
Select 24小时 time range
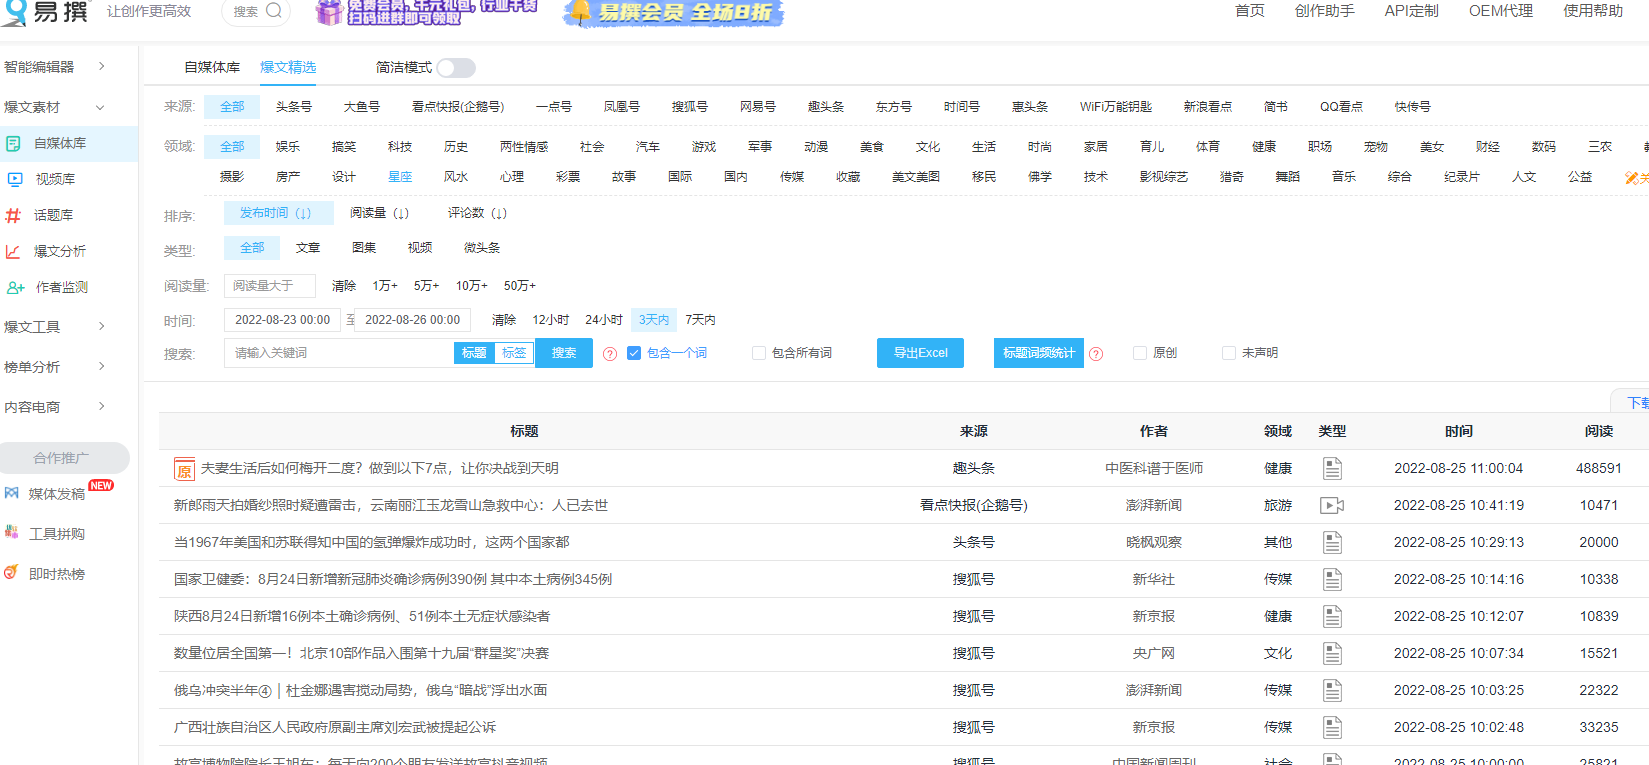(604, 320)
